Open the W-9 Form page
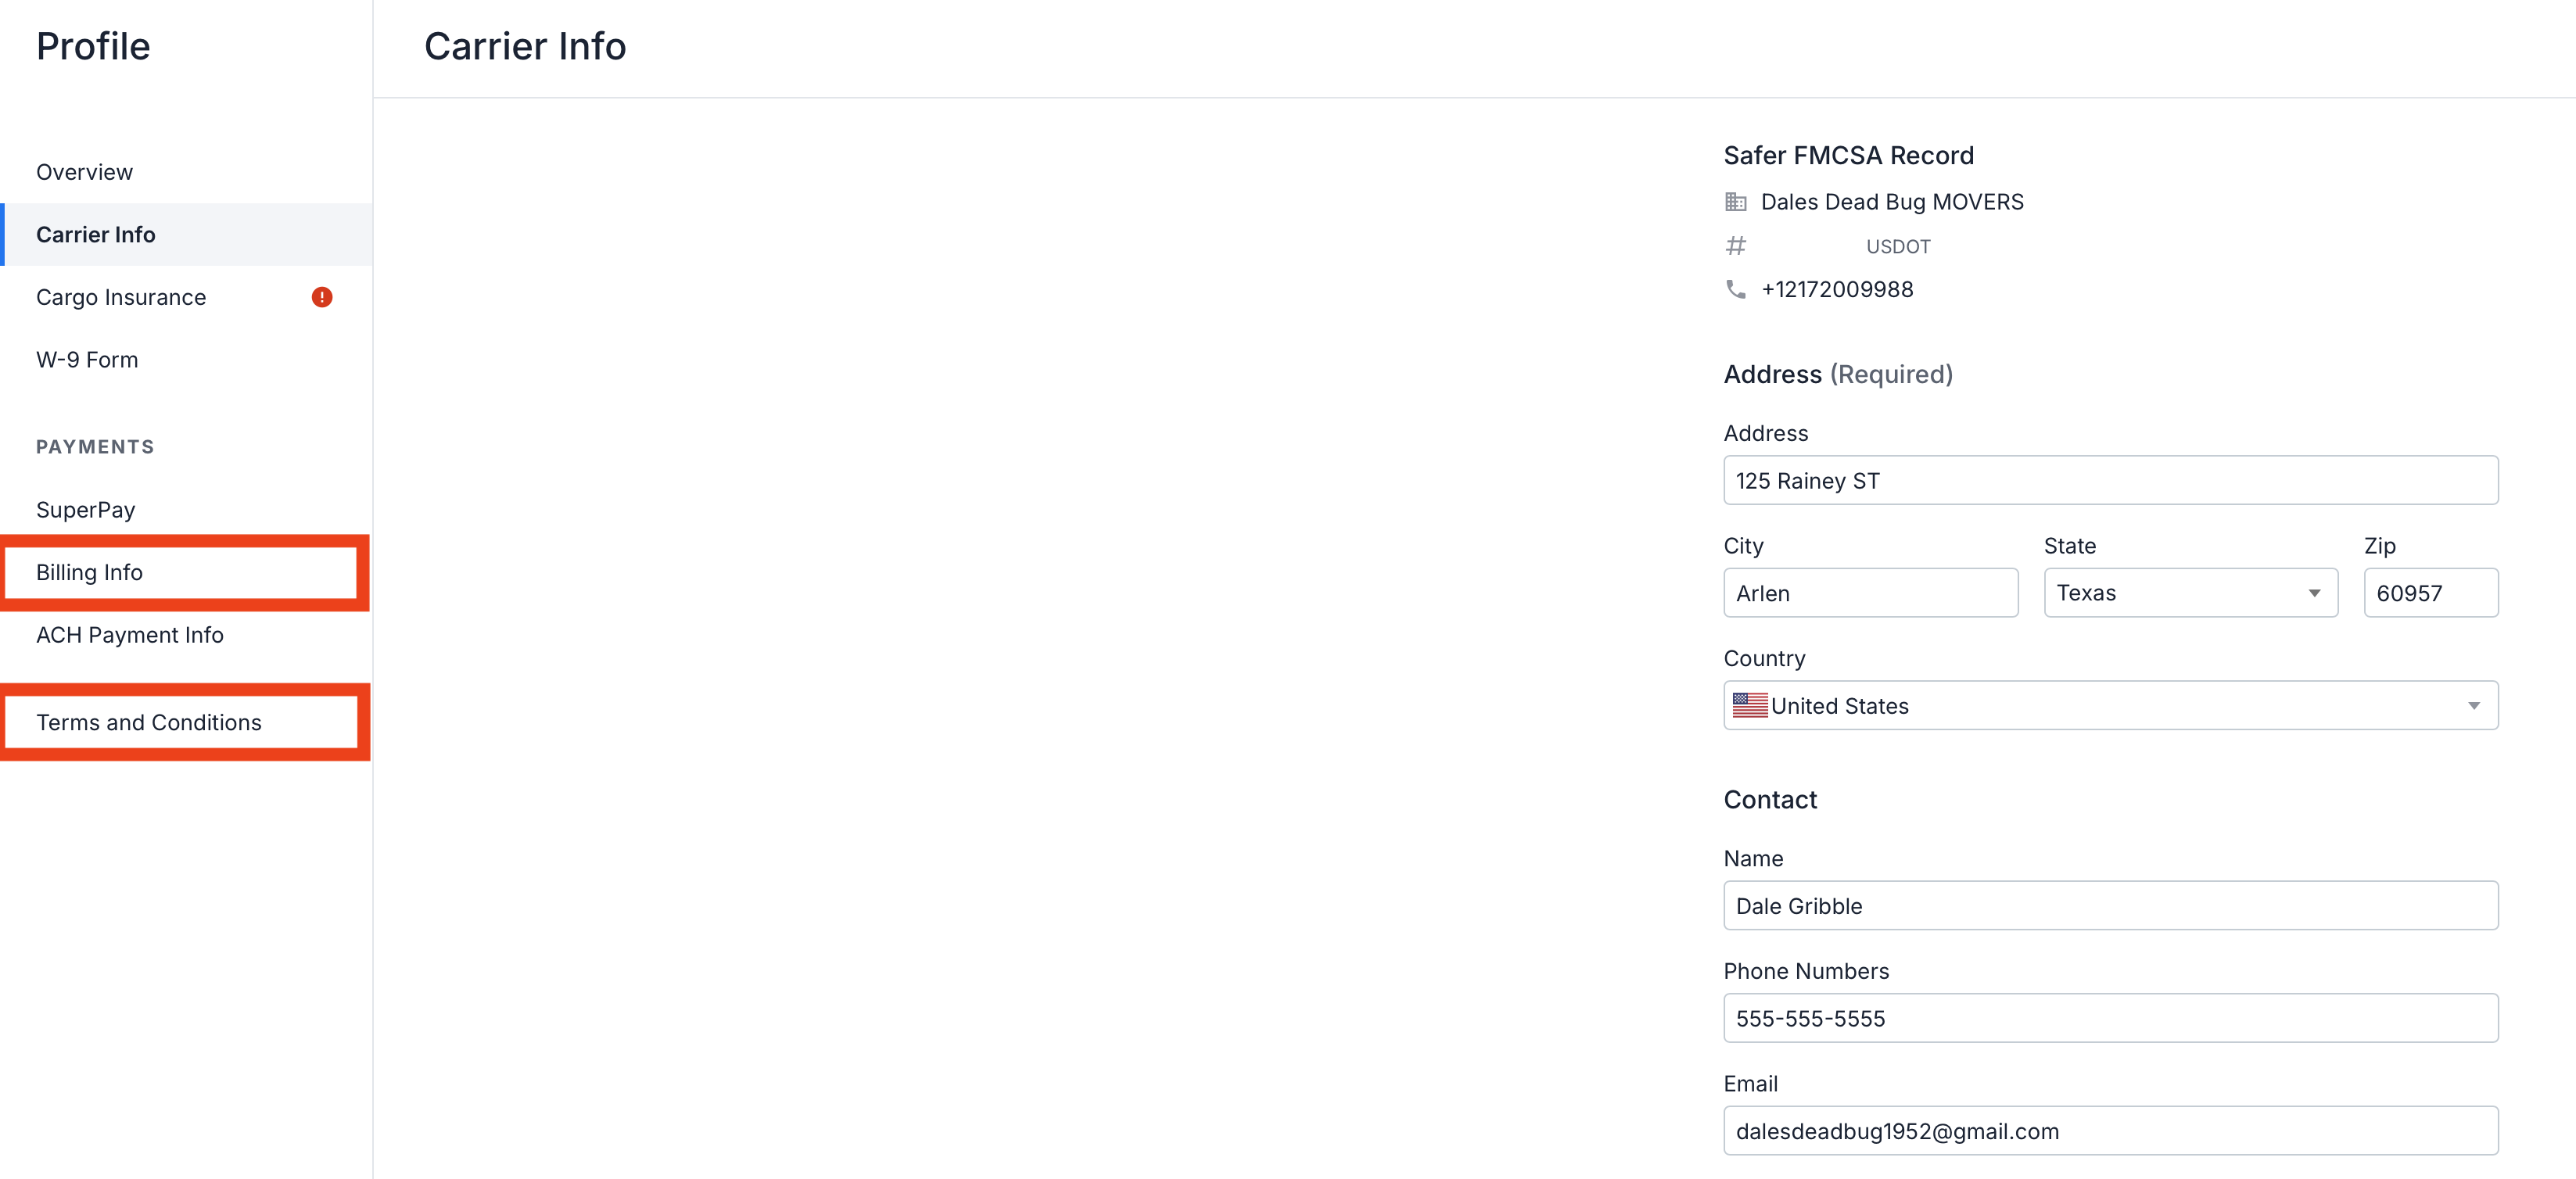 coord(186,359)
